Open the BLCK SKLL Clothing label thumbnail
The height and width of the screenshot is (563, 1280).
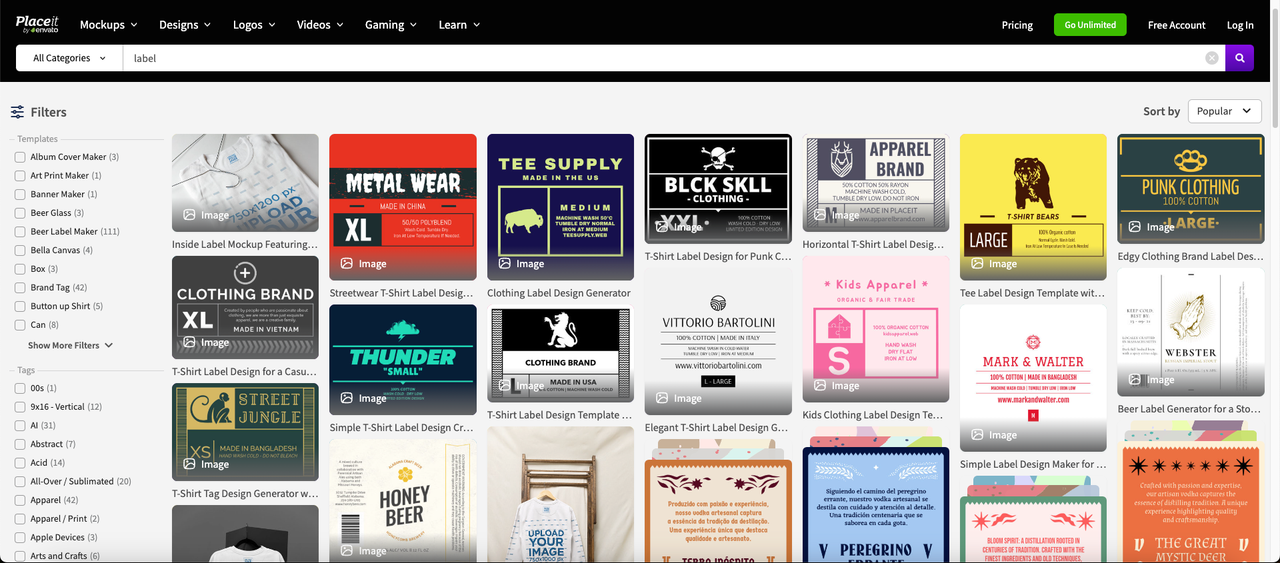[x=718, y=189]
